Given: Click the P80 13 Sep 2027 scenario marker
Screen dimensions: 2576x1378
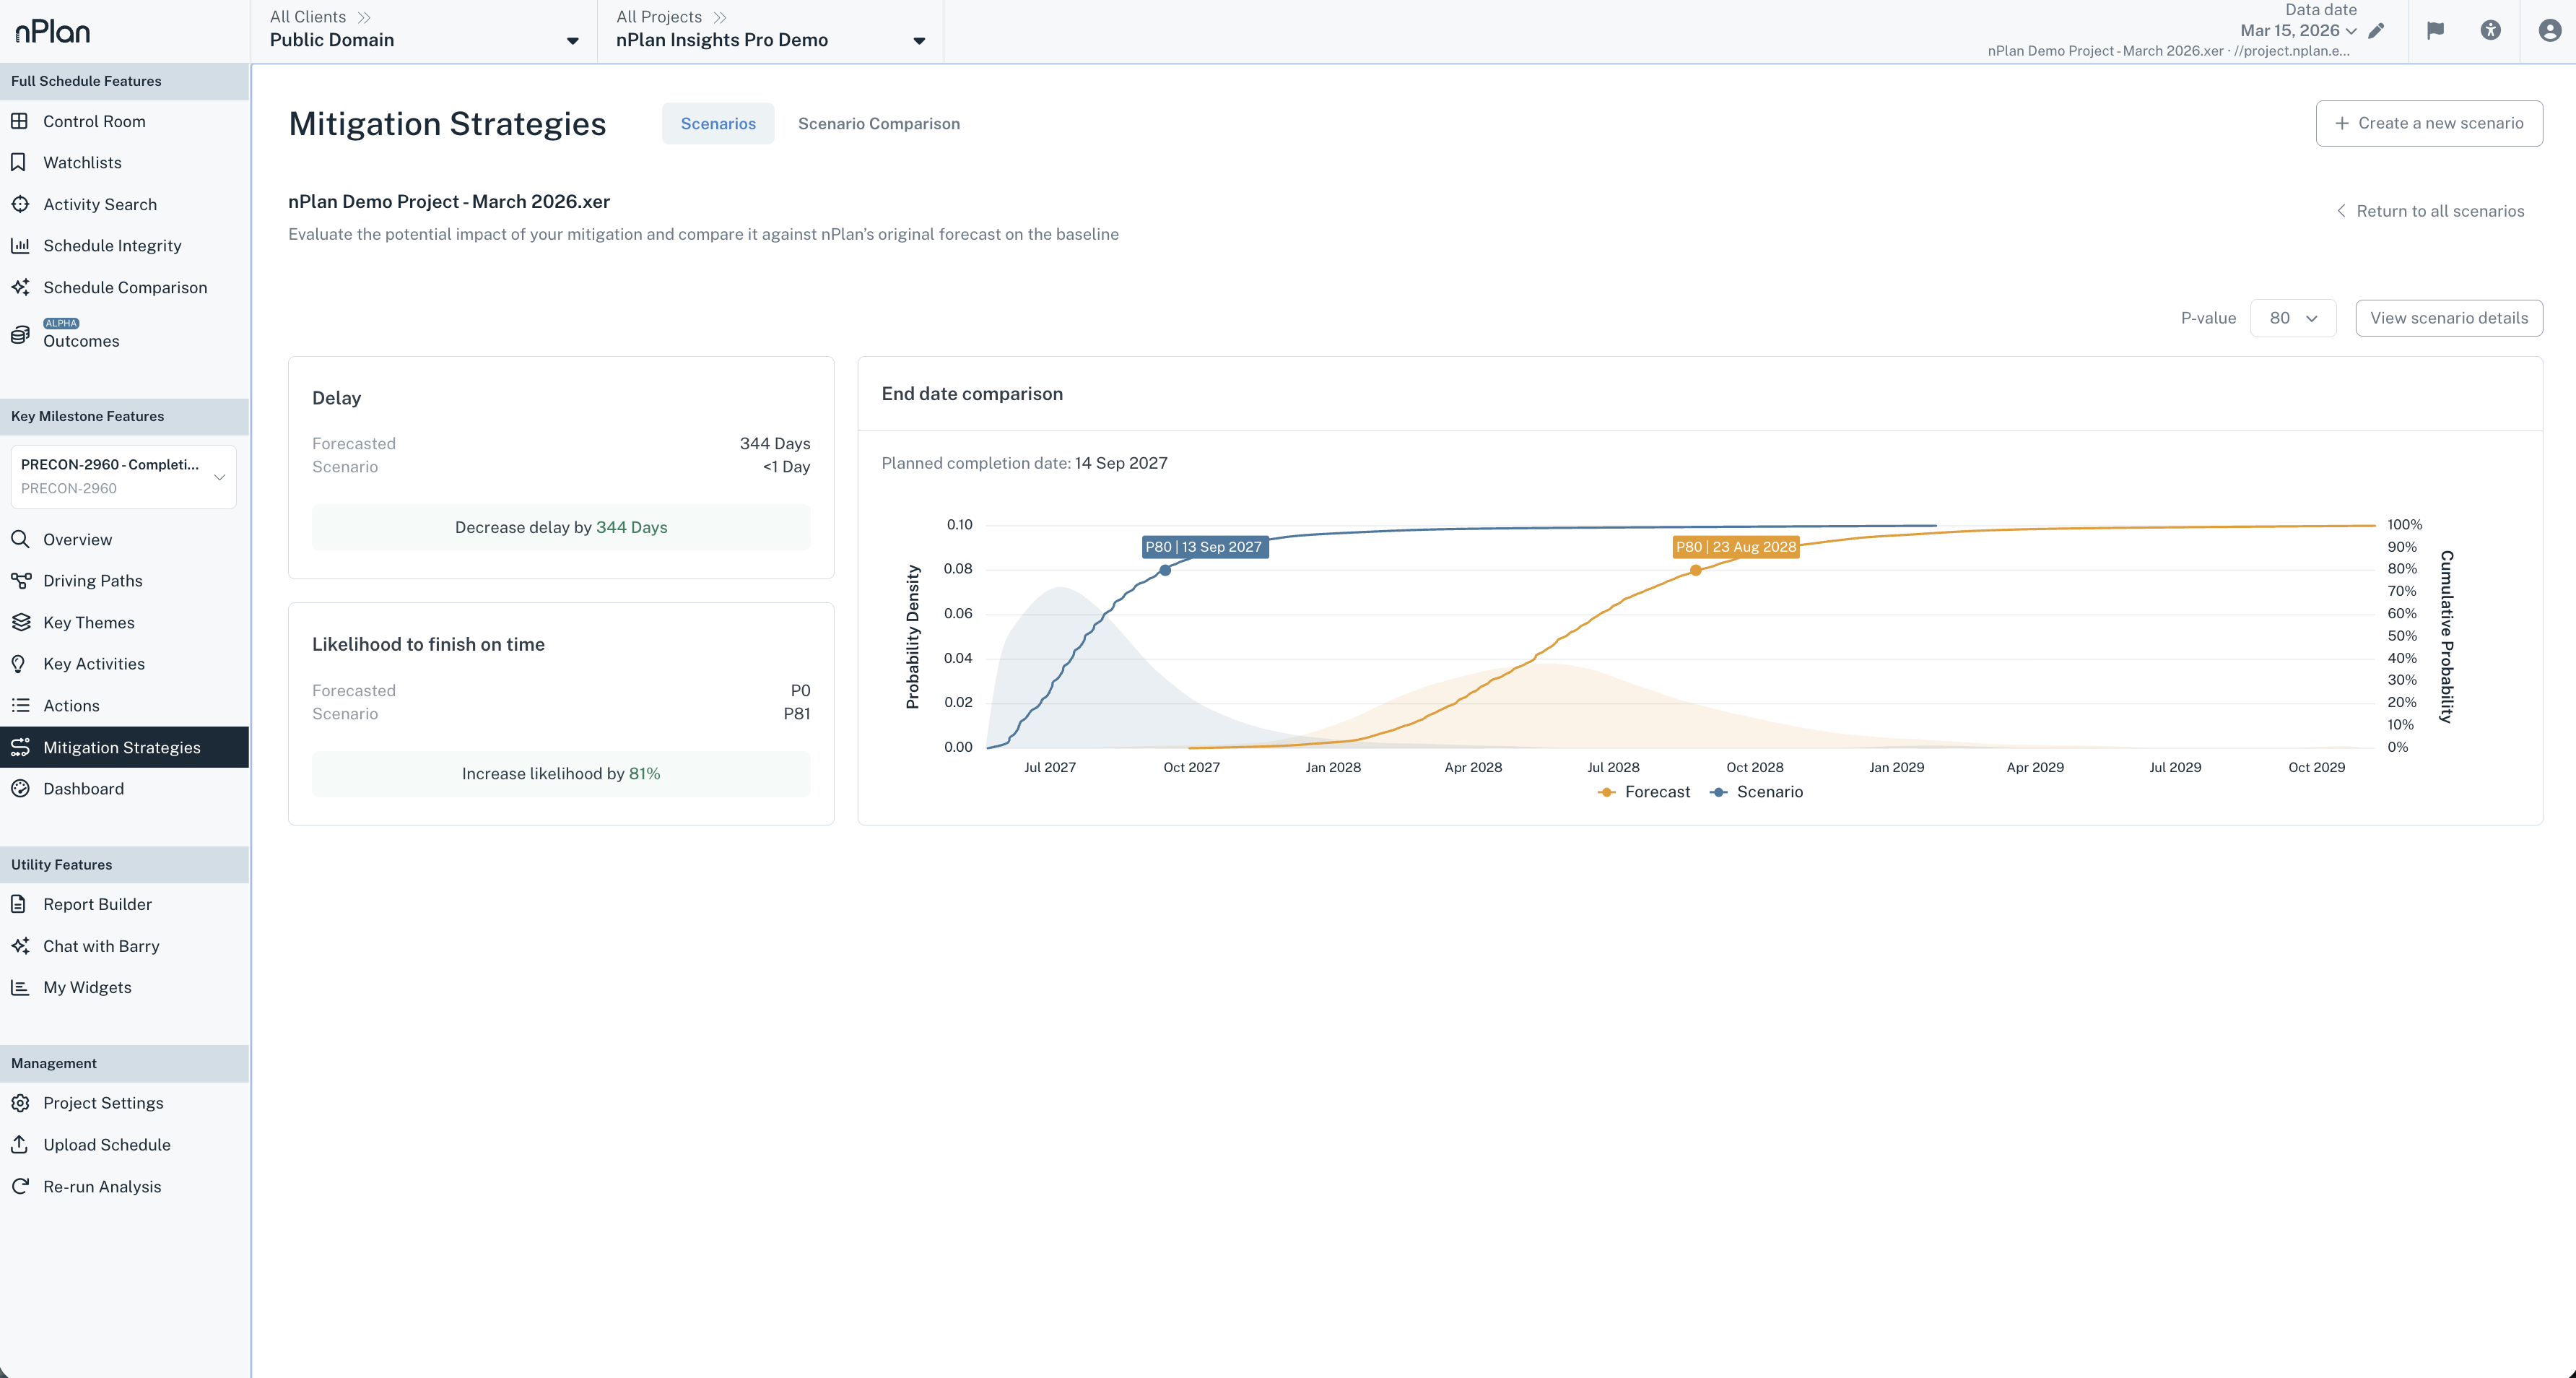Looking at the screenshot, I should click(x=1165, y=570).
